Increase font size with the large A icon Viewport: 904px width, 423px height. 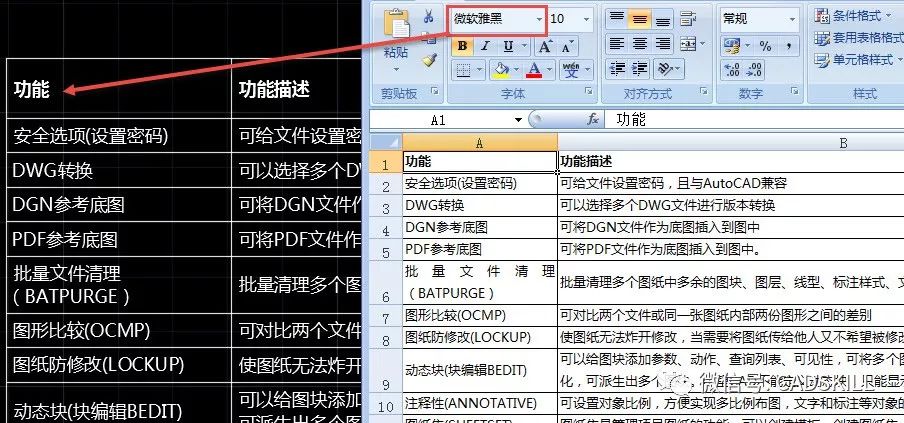pyautogui.click(x=545, y=47)
